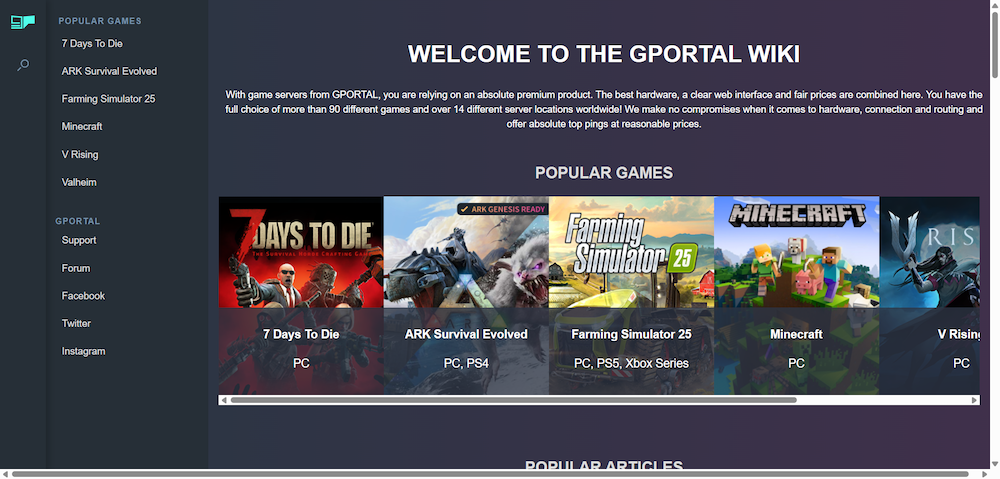Click PC, PS5, Xbox Series platform text
The image size is (1000, 479).
point(631,363)
